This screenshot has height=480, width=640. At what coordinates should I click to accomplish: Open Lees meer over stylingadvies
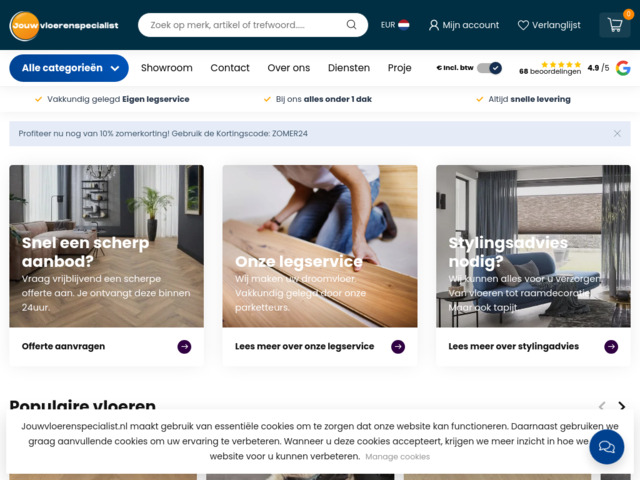pos(513,346)
